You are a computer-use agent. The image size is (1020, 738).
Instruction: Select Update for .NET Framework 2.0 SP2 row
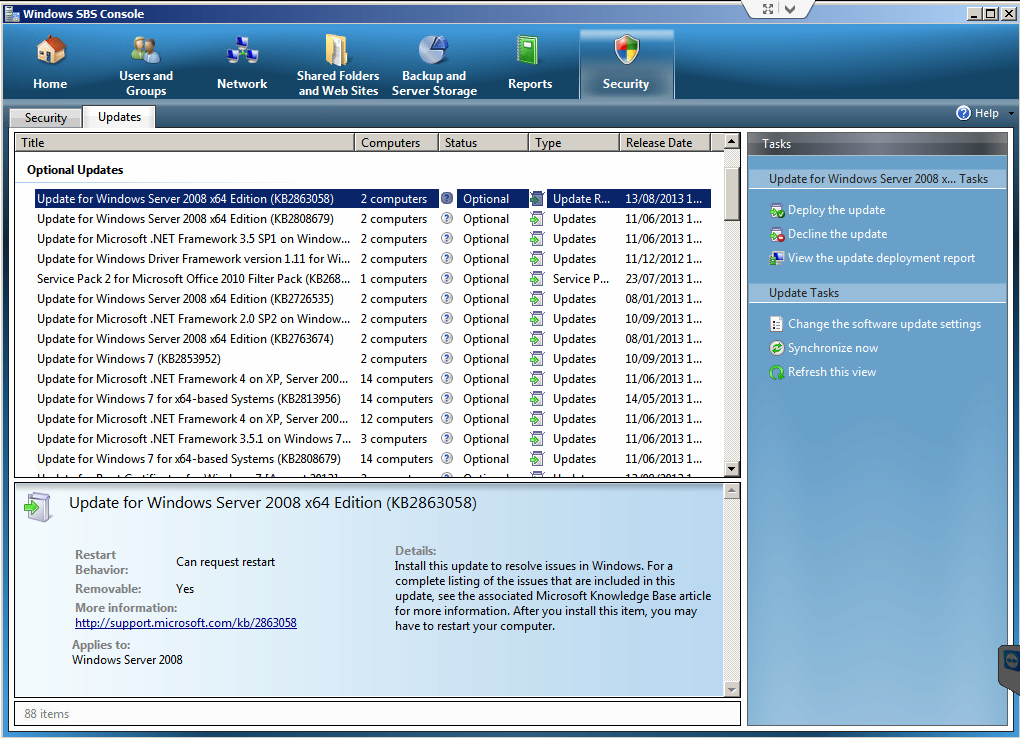point(372,319)
